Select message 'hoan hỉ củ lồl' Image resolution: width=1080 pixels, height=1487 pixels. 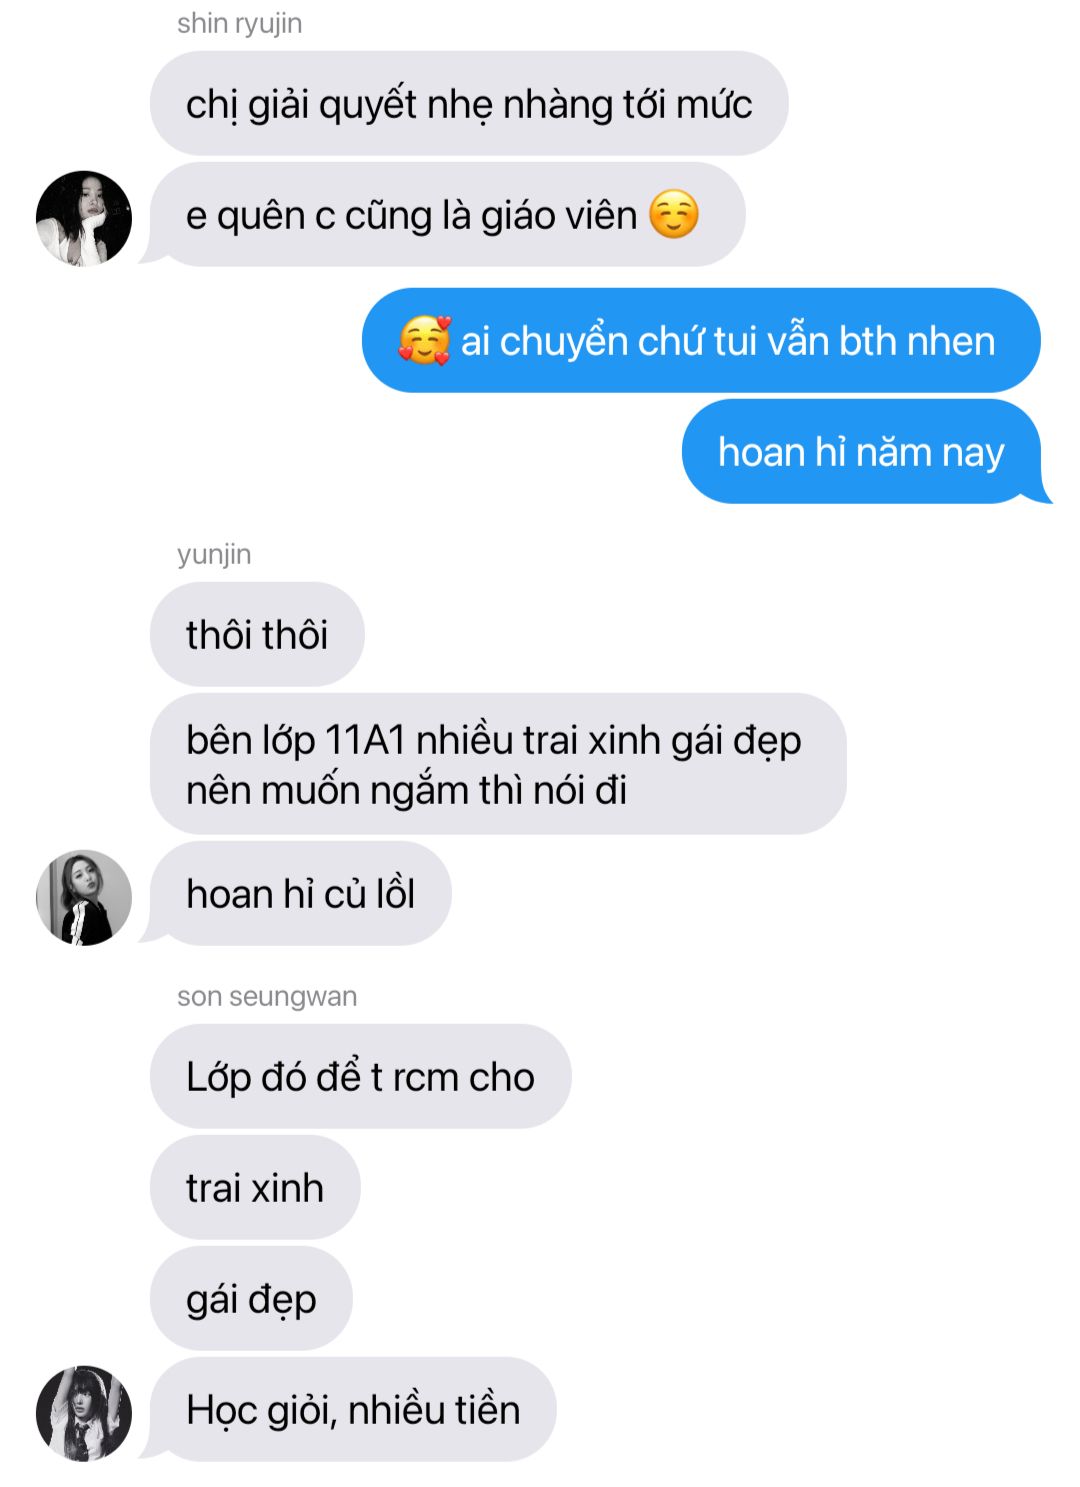coord(300,893)
